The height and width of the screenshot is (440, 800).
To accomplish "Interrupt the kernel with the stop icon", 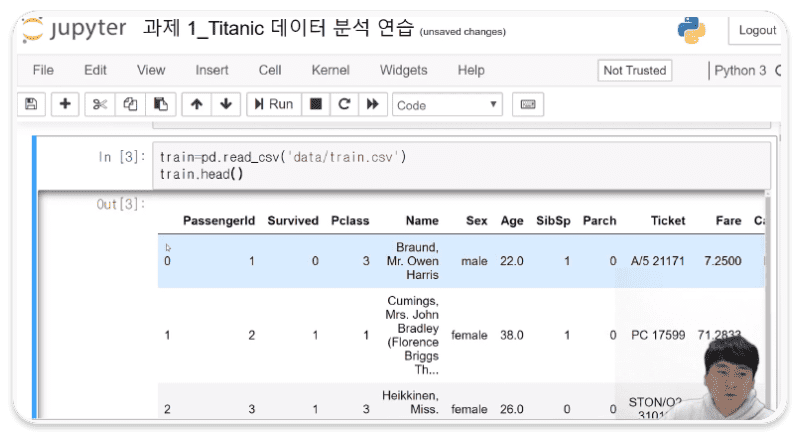I will tap(316, 104).
